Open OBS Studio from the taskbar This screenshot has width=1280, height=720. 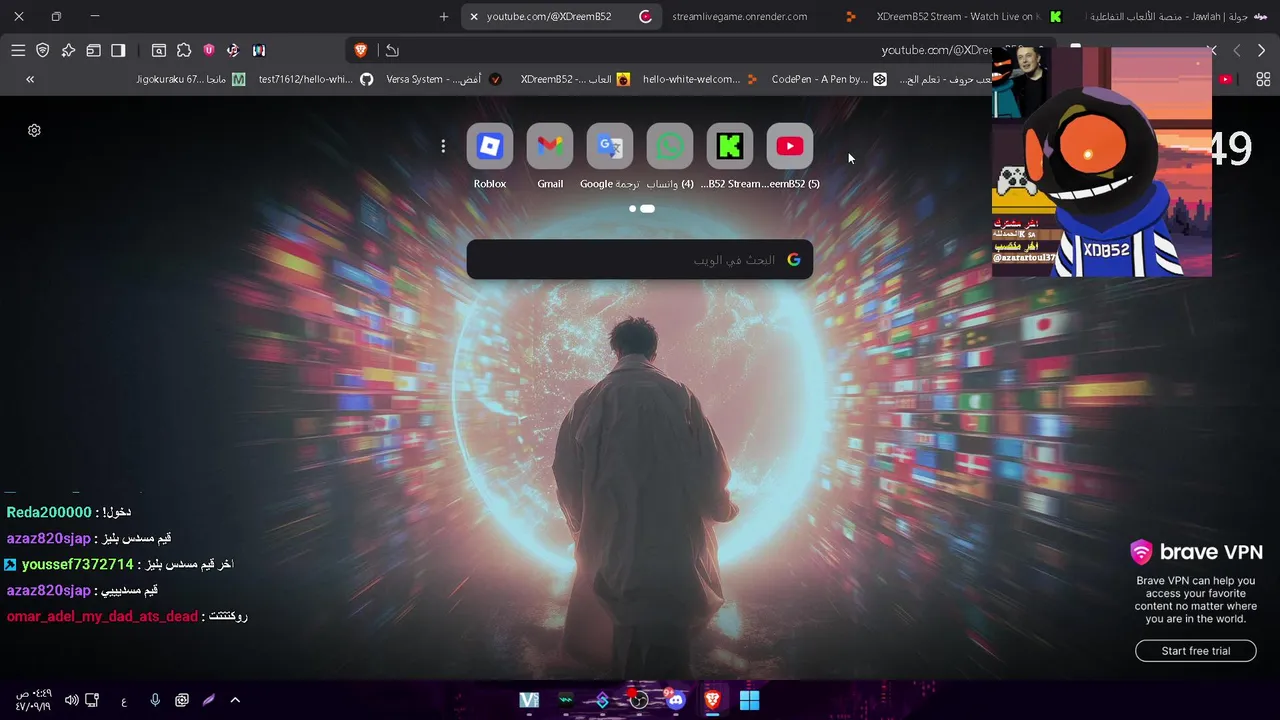(x=638, y=700)
